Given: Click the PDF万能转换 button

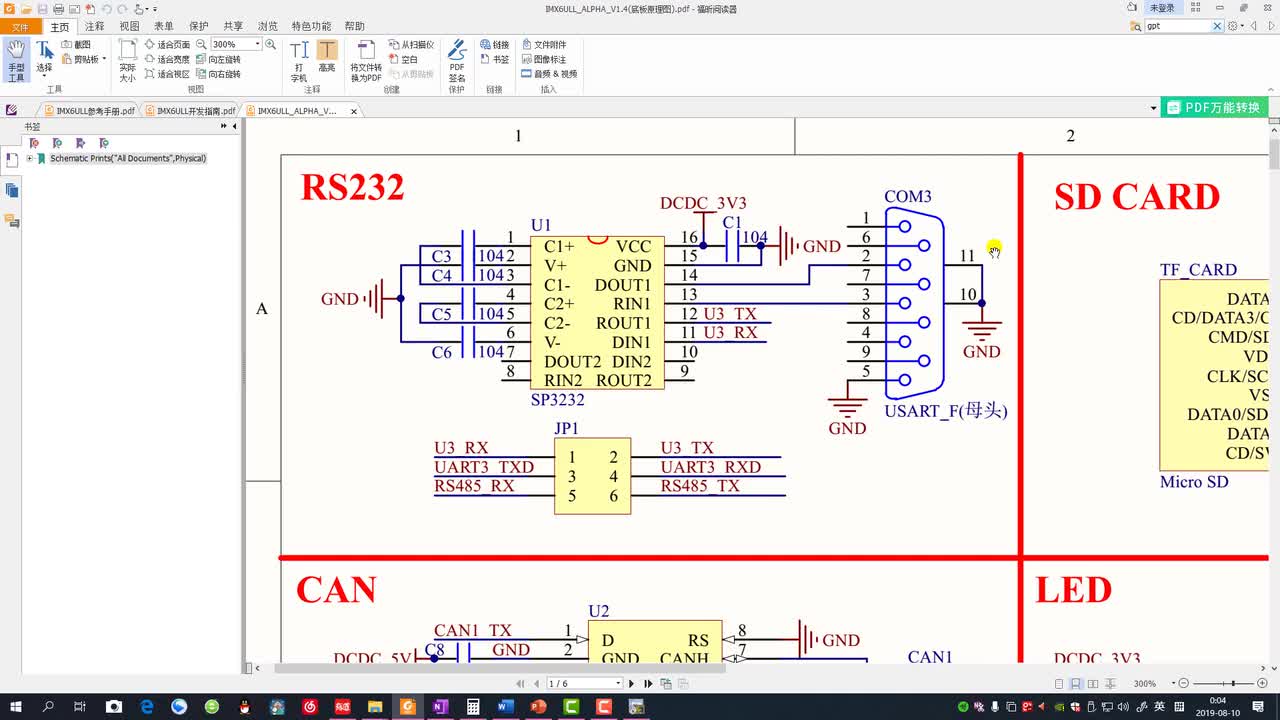Looking at the screenshot, I should tap(1215, 108).
